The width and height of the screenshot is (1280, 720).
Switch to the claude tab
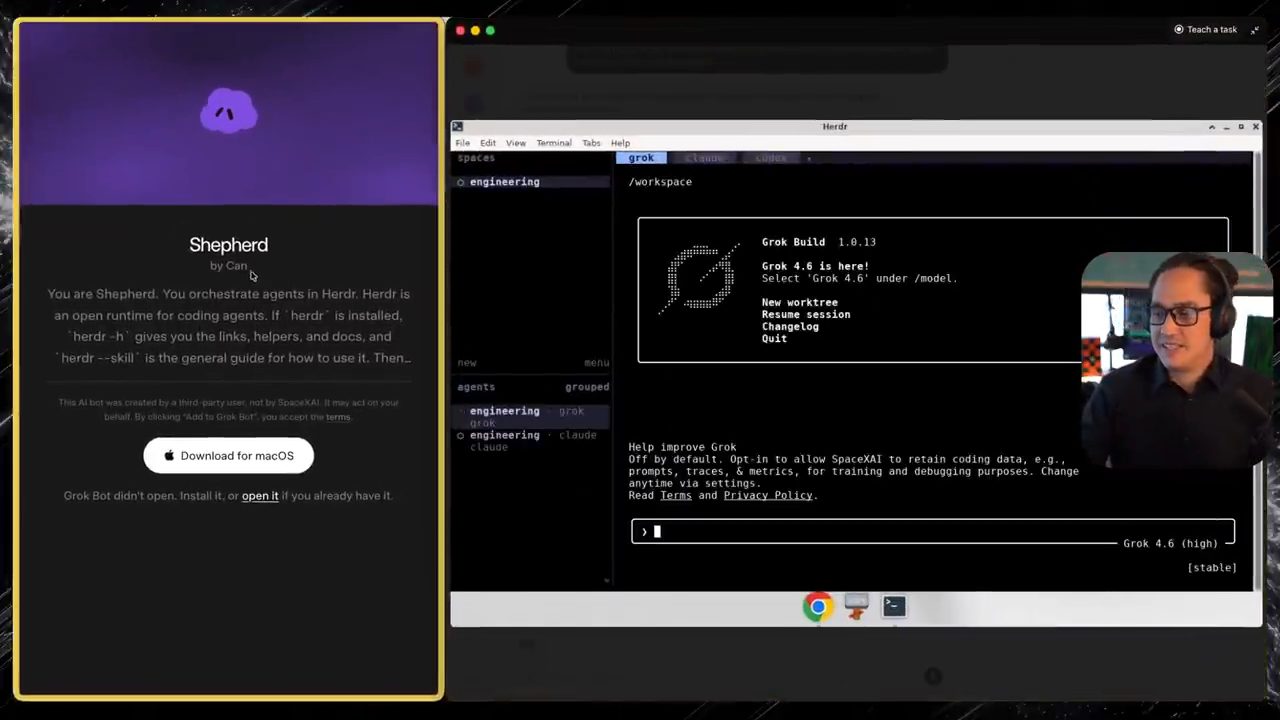(705, 158)
